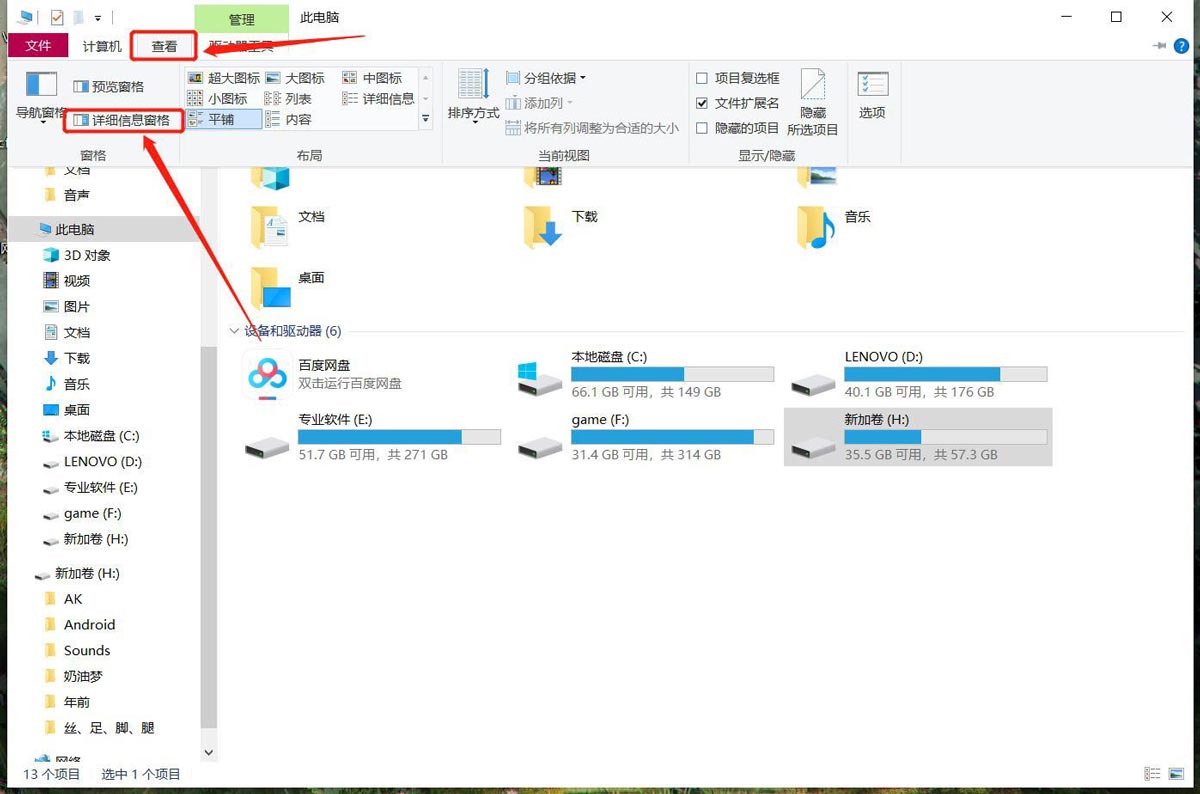
Task: Click 隐藏所选项目 in the ribbon
Action: click(x=813, y=103)
